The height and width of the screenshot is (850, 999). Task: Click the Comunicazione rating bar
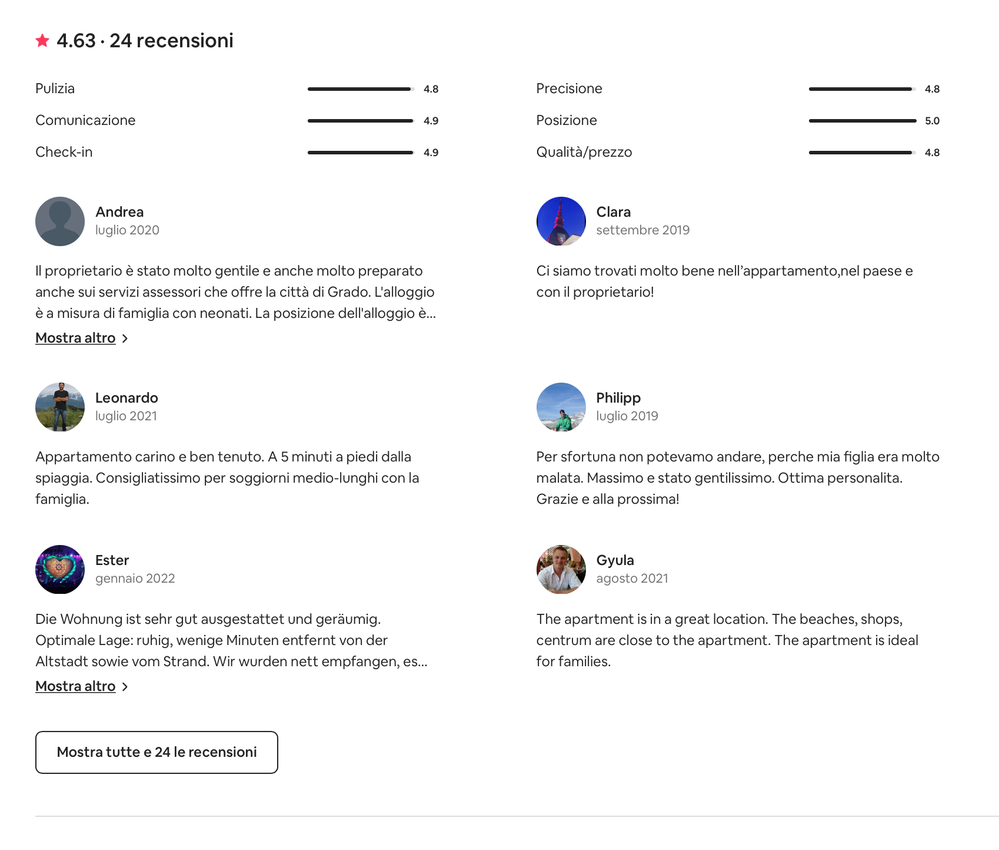click(x=360, y=121)
